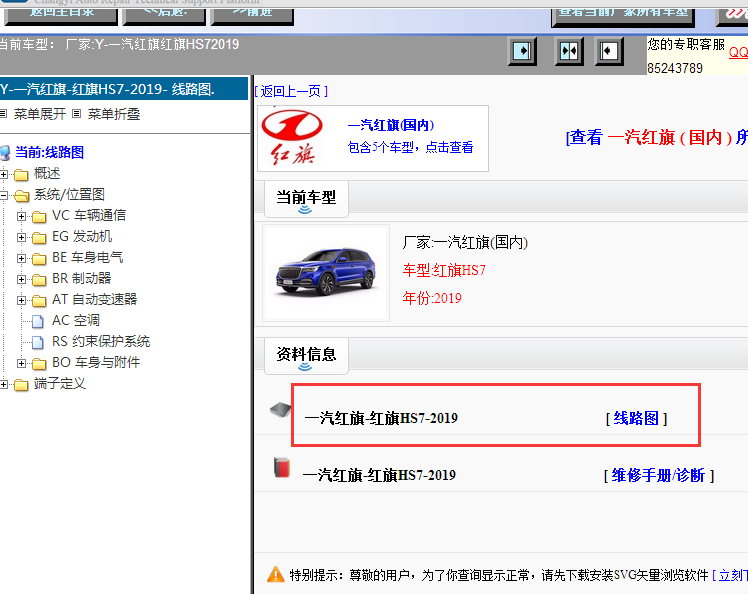The height and width of the screenshot is (594, 748).
Task: Click the third panel layout icon
Action: coord(609,51)
